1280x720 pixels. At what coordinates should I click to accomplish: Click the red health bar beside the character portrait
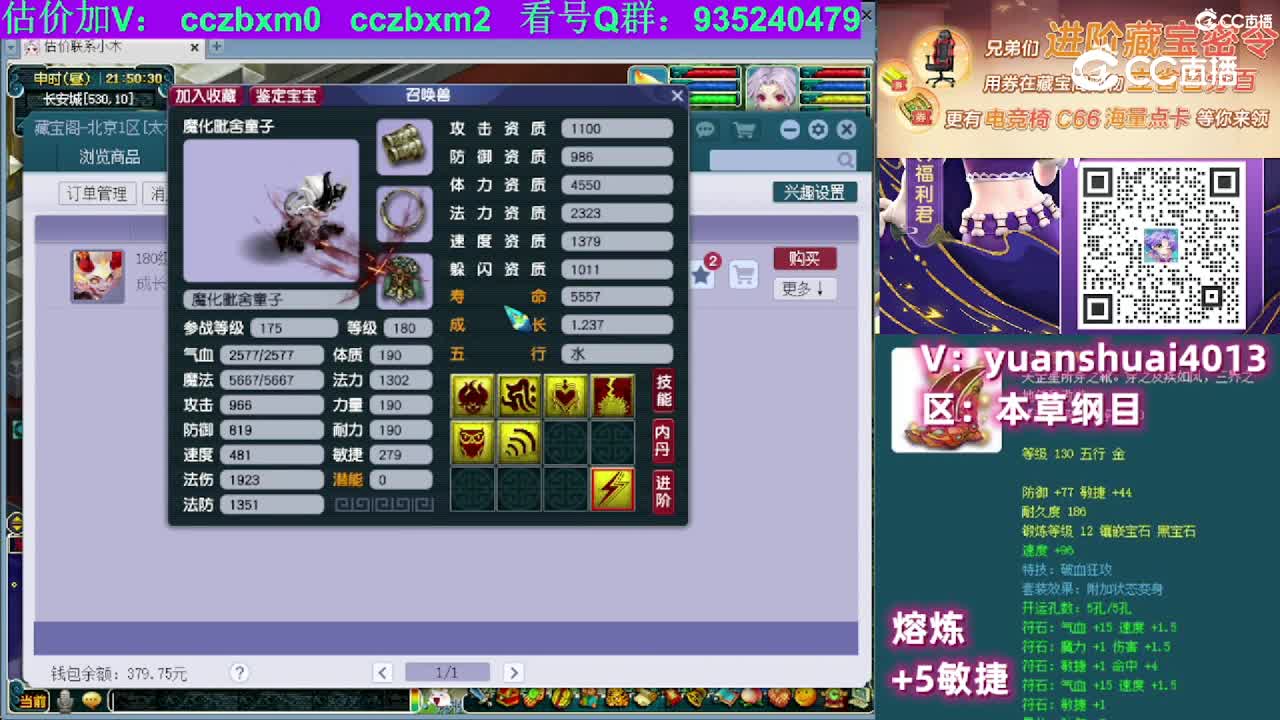coord(833,73)
